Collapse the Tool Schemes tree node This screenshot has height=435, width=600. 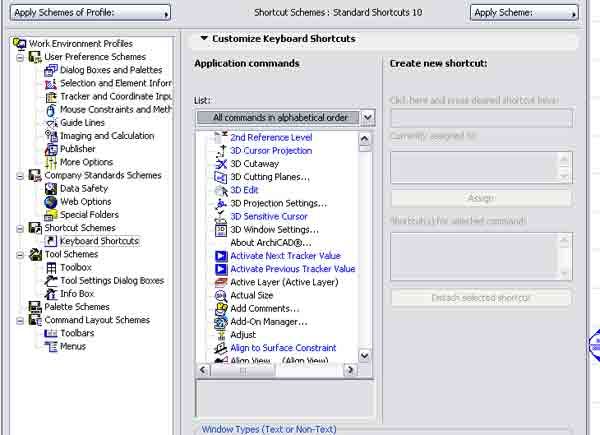tap(20, 255)
